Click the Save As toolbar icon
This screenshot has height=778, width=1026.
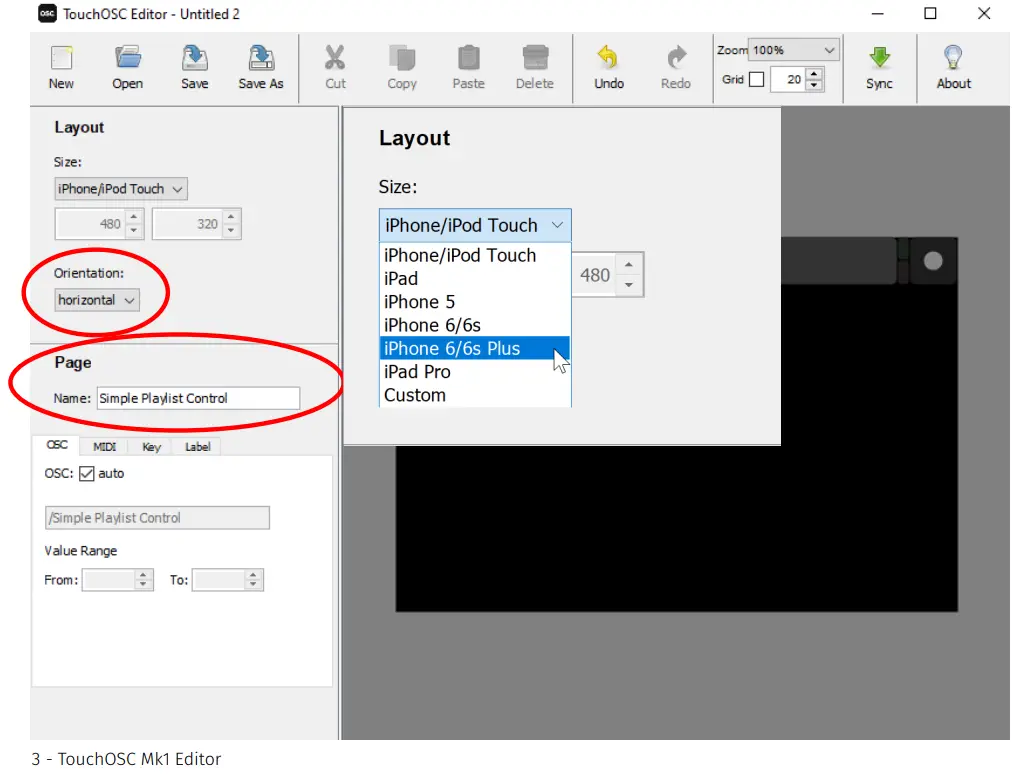tap(261, 58)
